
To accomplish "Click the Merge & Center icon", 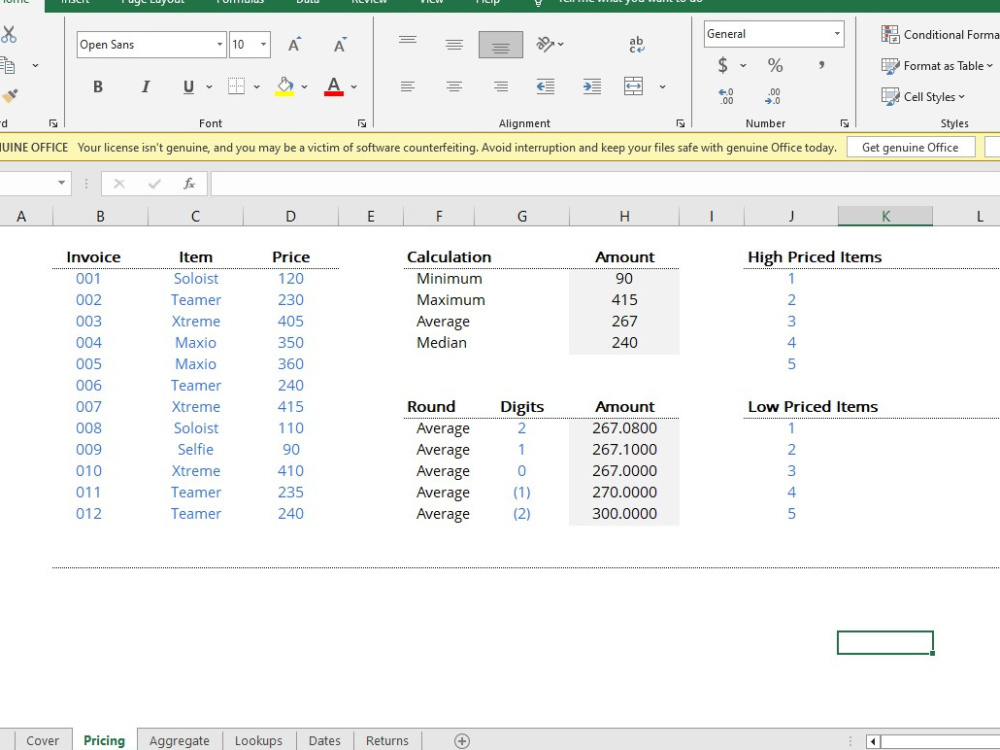I will [633, 86].
